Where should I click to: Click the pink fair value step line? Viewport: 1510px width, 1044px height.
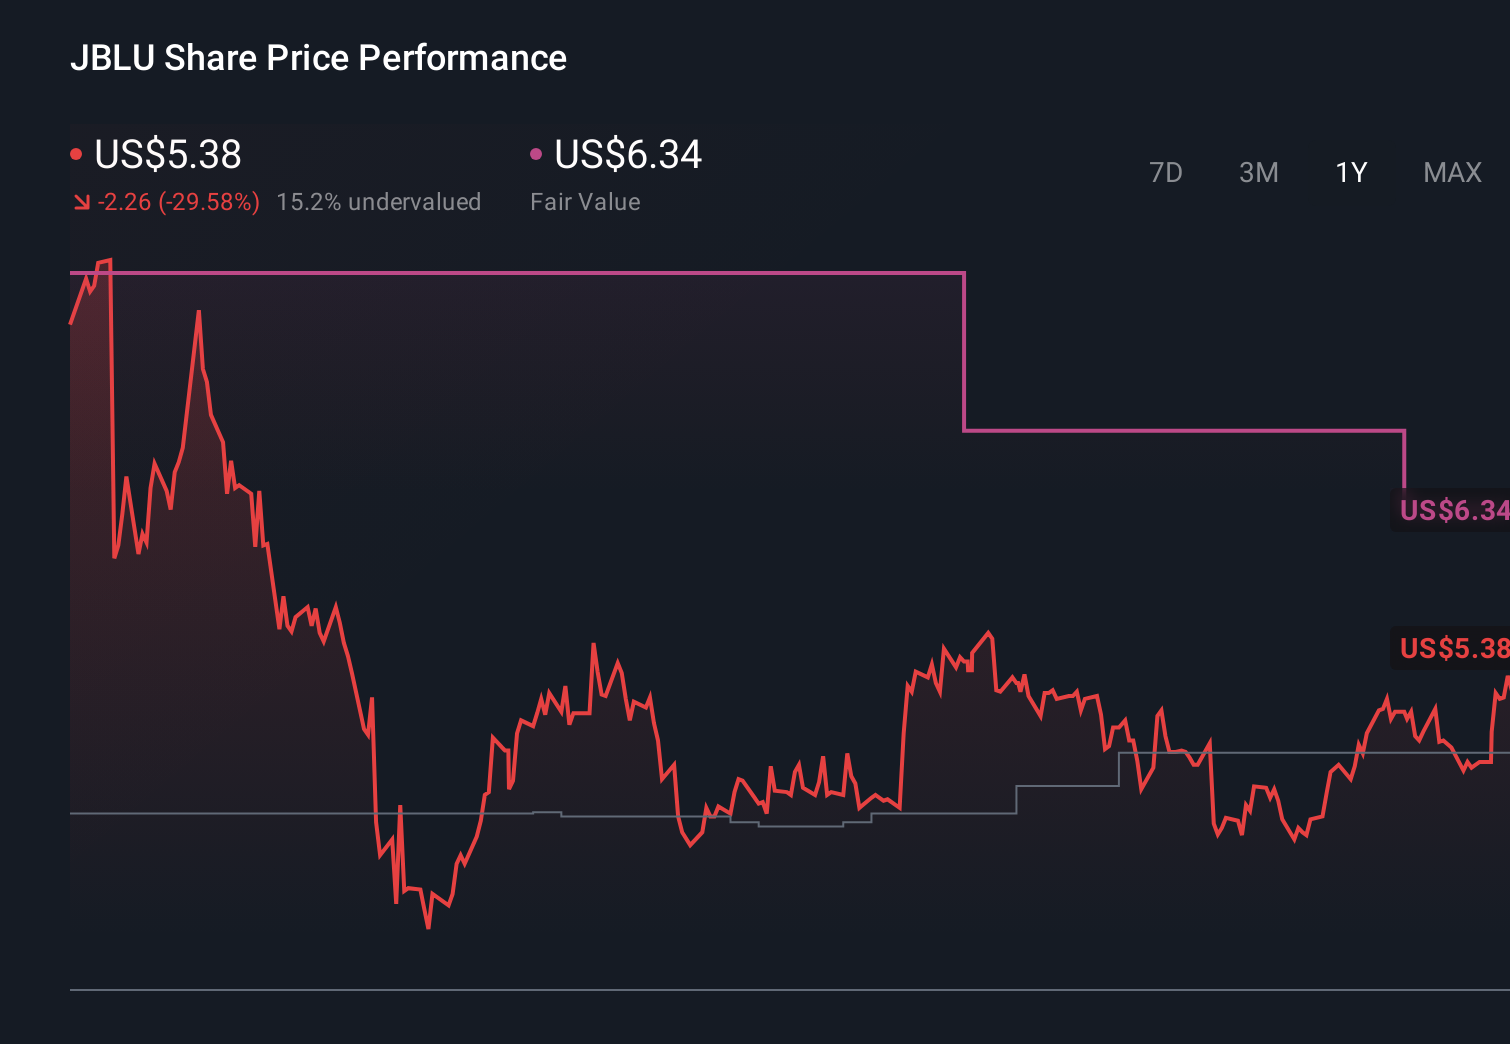point(500,271)
